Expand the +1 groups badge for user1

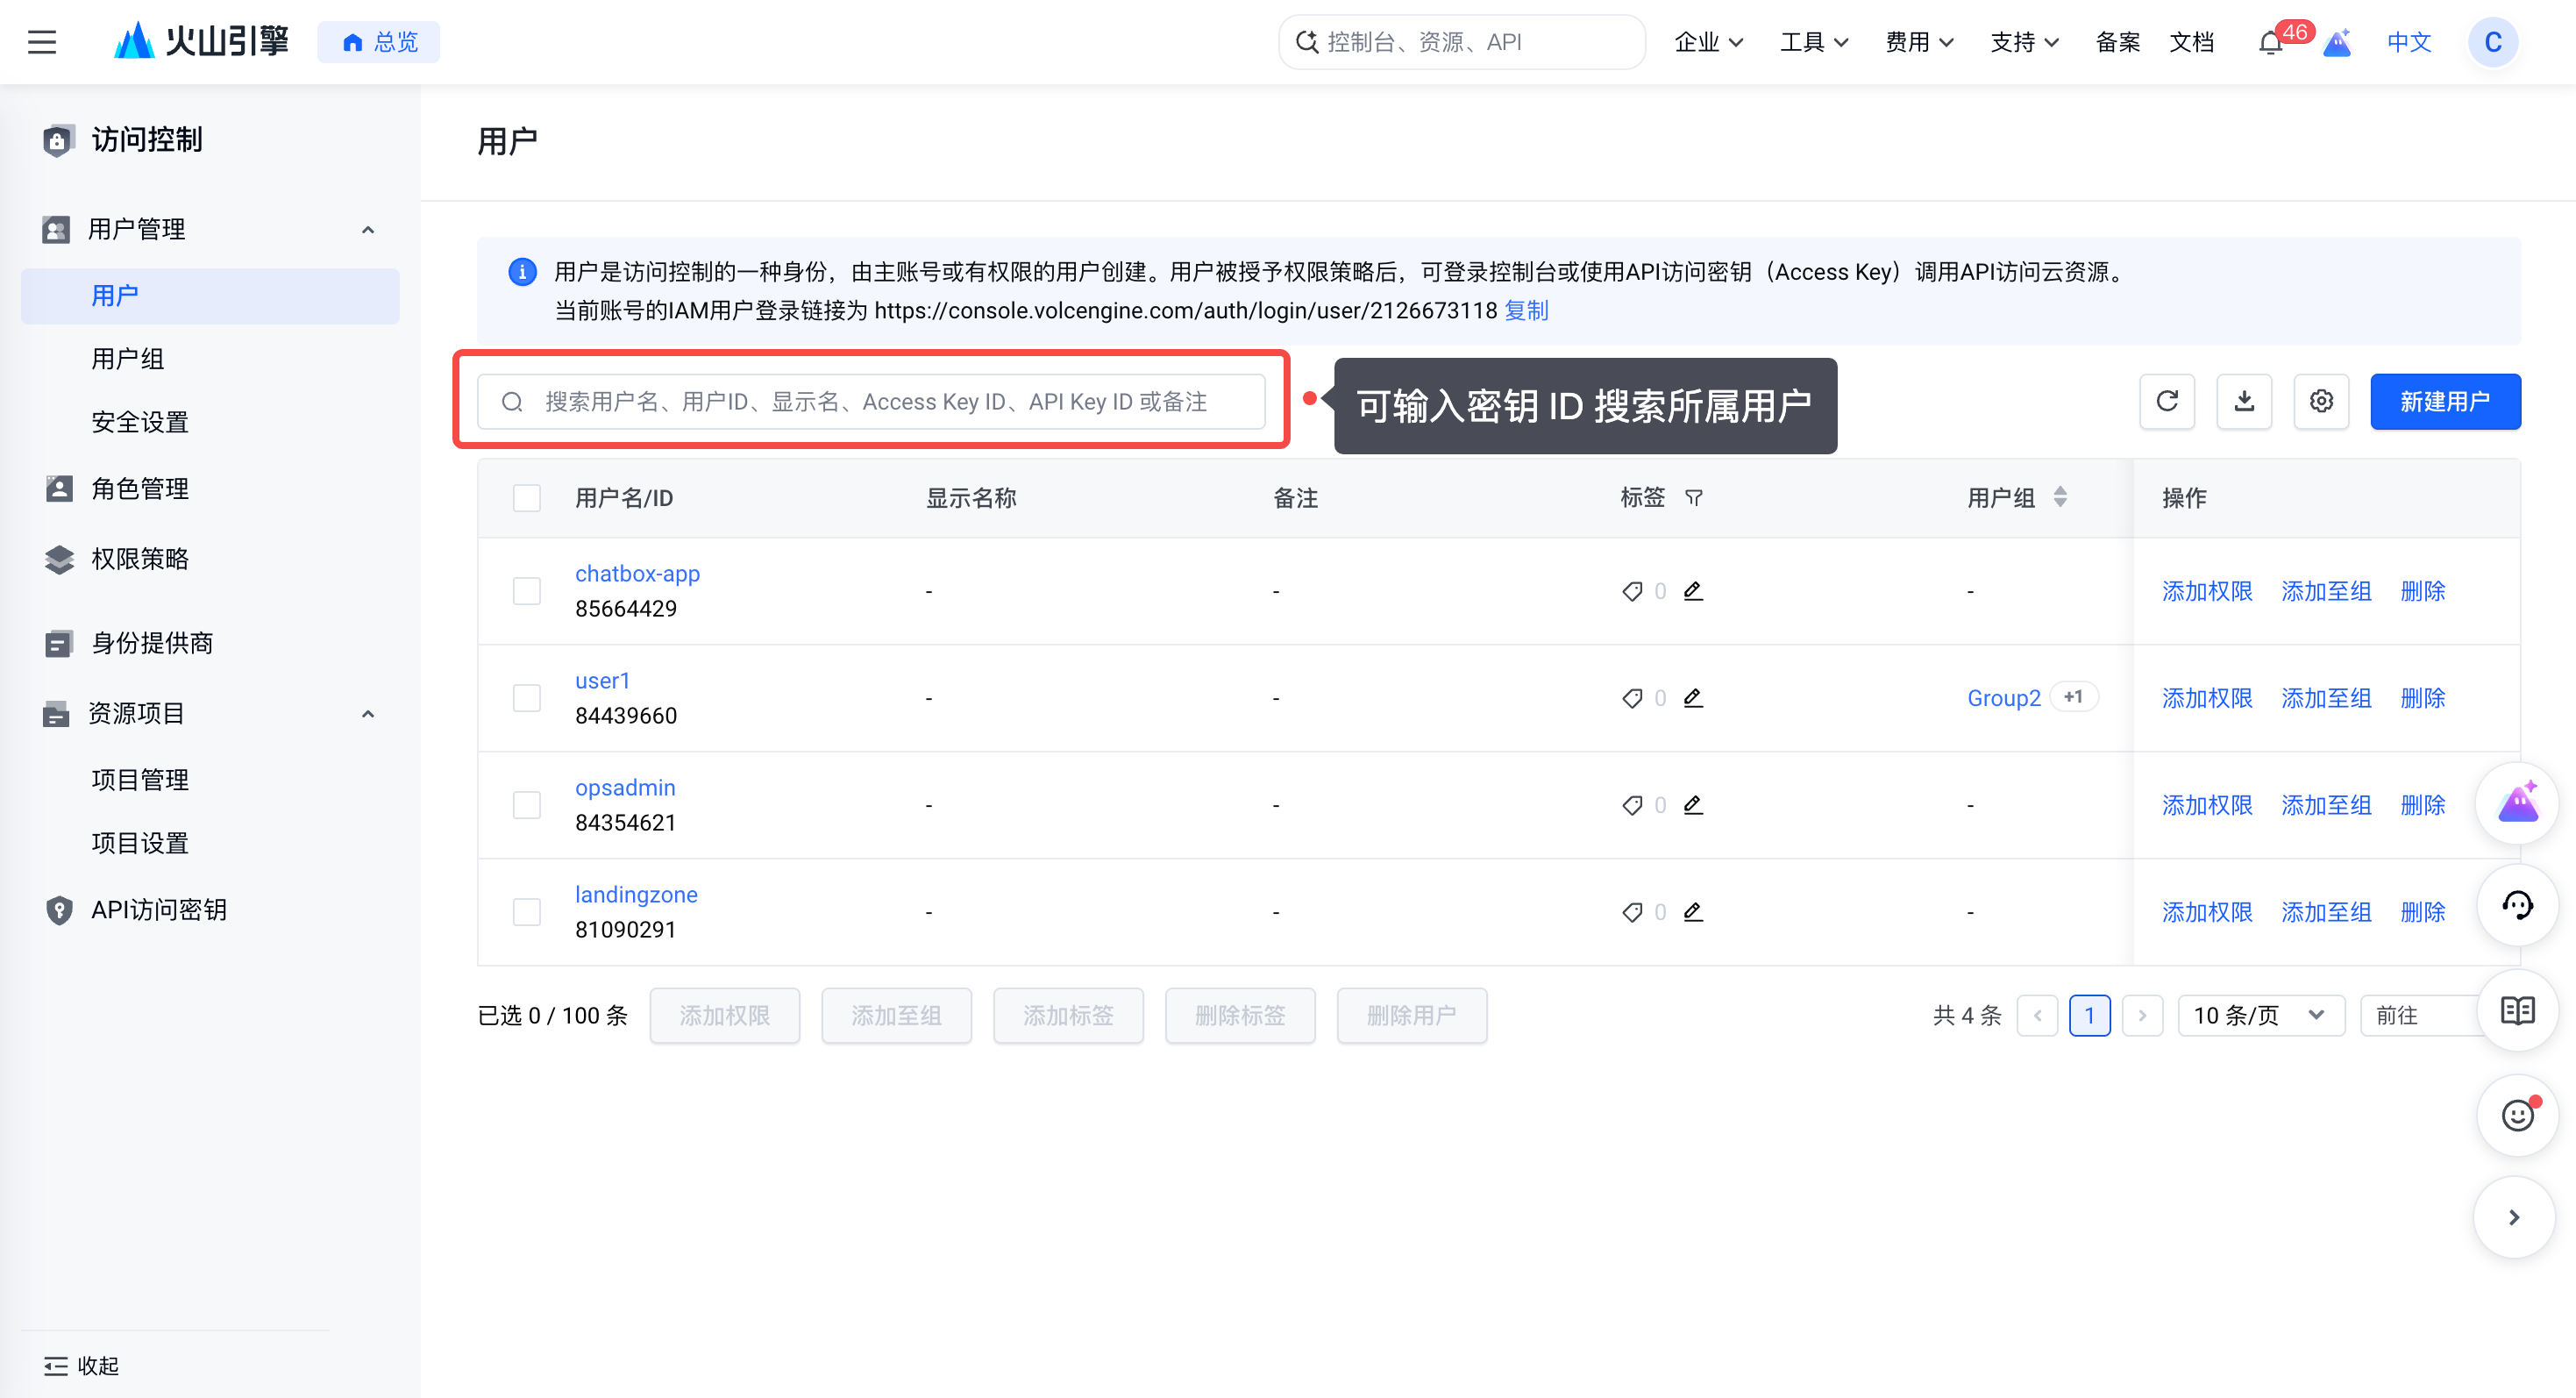pos(2074,697)
